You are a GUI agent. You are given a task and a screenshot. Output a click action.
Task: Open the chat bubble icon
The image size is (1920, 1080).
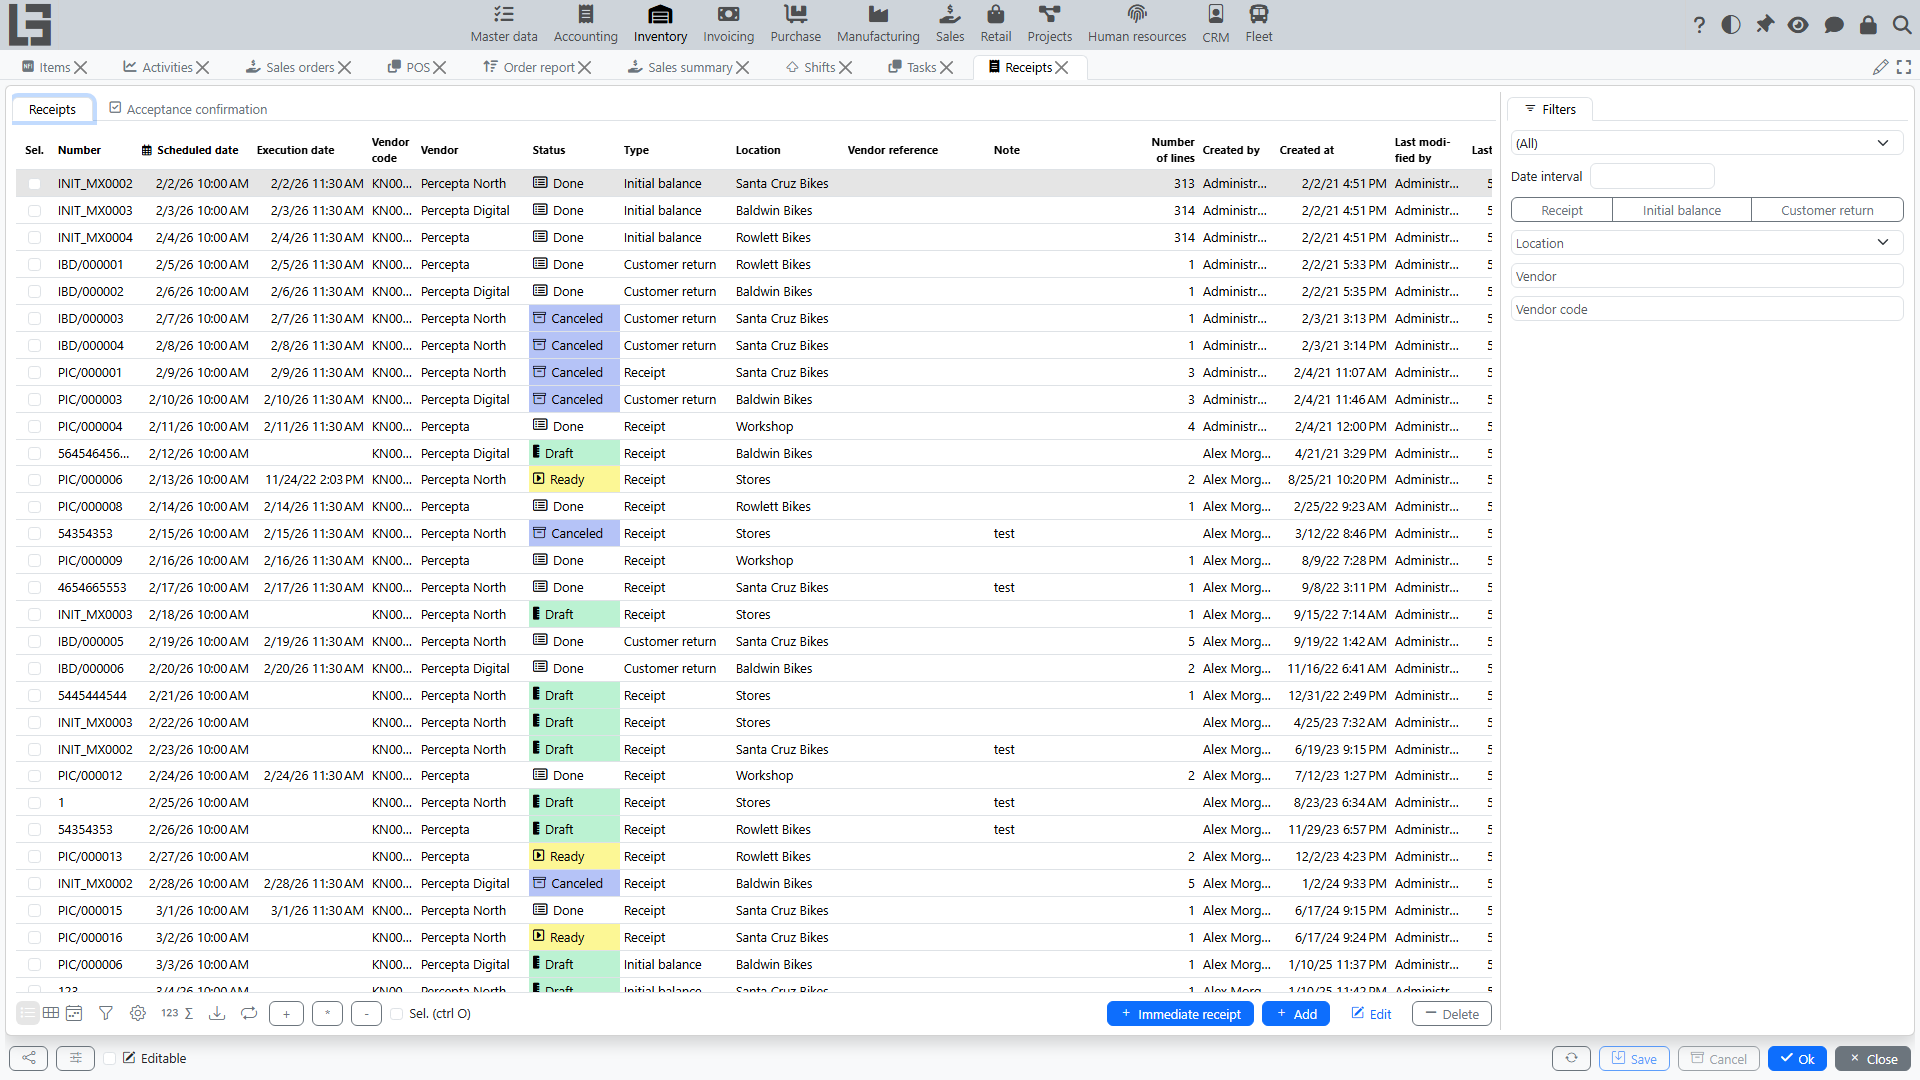(1833, 25)
